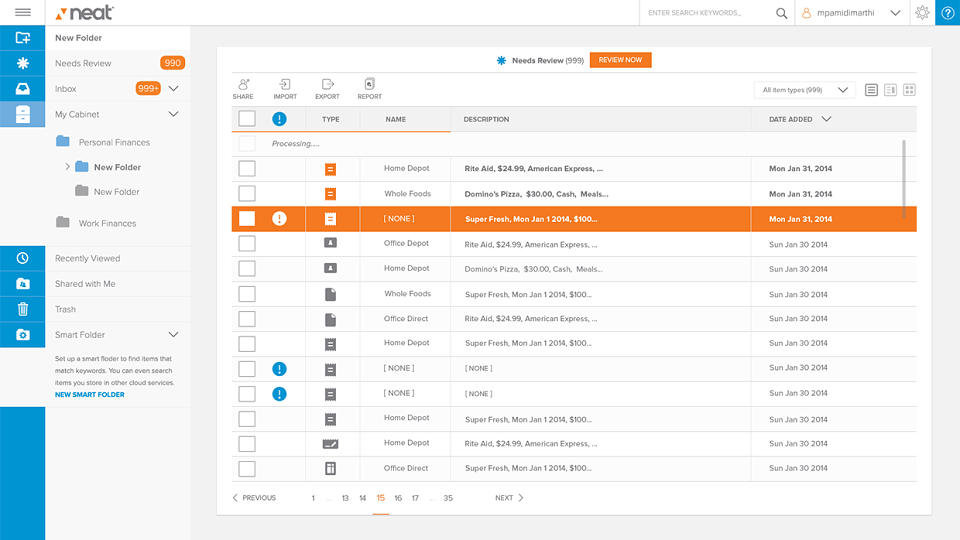Viewport: 960px width, 540px height.
Task: Open help with the question mark icon
Action: pyautogui.click(x=947, y=13)
